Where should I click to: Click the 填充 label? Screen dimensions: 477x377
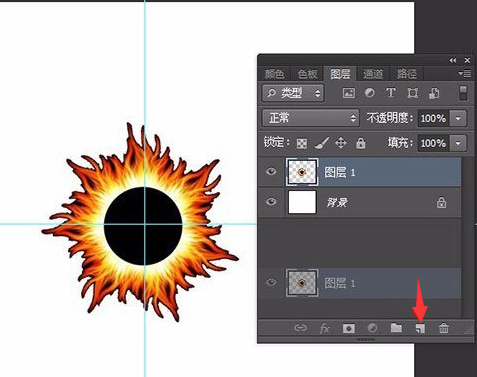pos(400,143)
